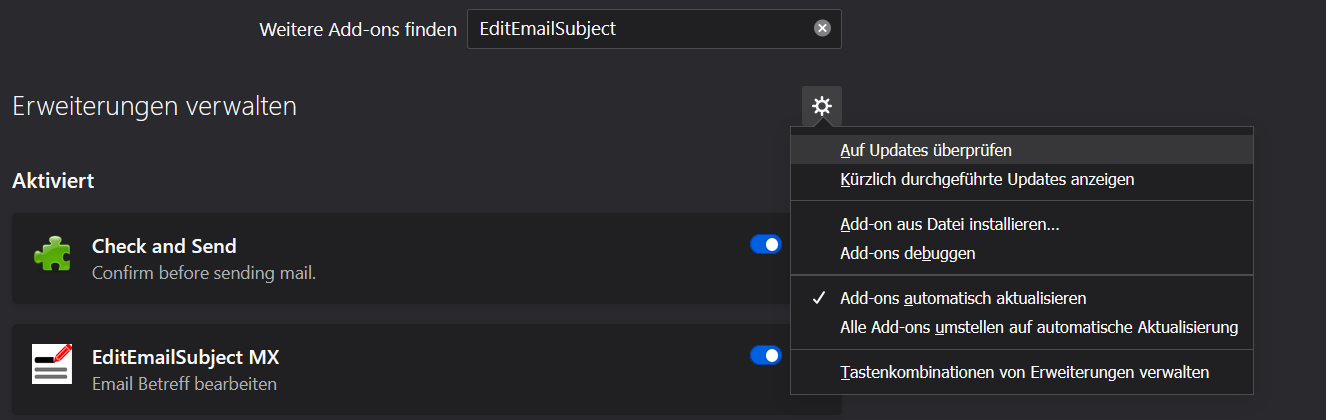Open Tastenkombinationen von Erweiterungen verwalten
This screenshot has height=420, width=1326.
[x=1024, y=373]
